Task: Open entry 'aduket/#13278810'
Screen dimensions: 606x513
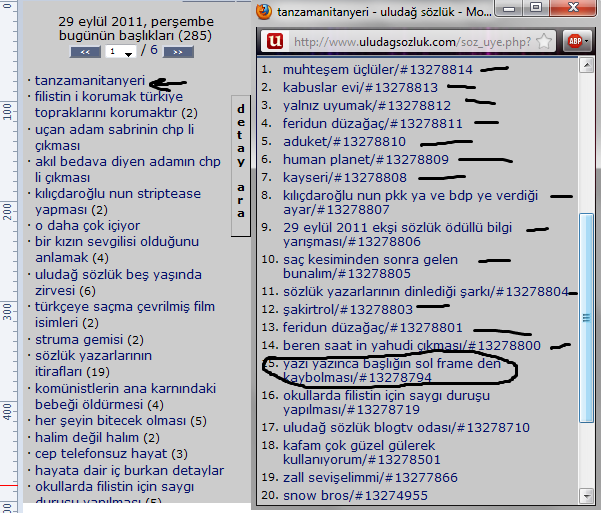Action: 344,141
